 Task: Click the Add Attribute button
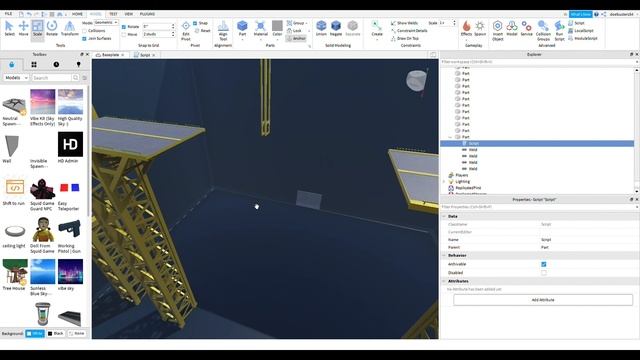click(543, 300)
